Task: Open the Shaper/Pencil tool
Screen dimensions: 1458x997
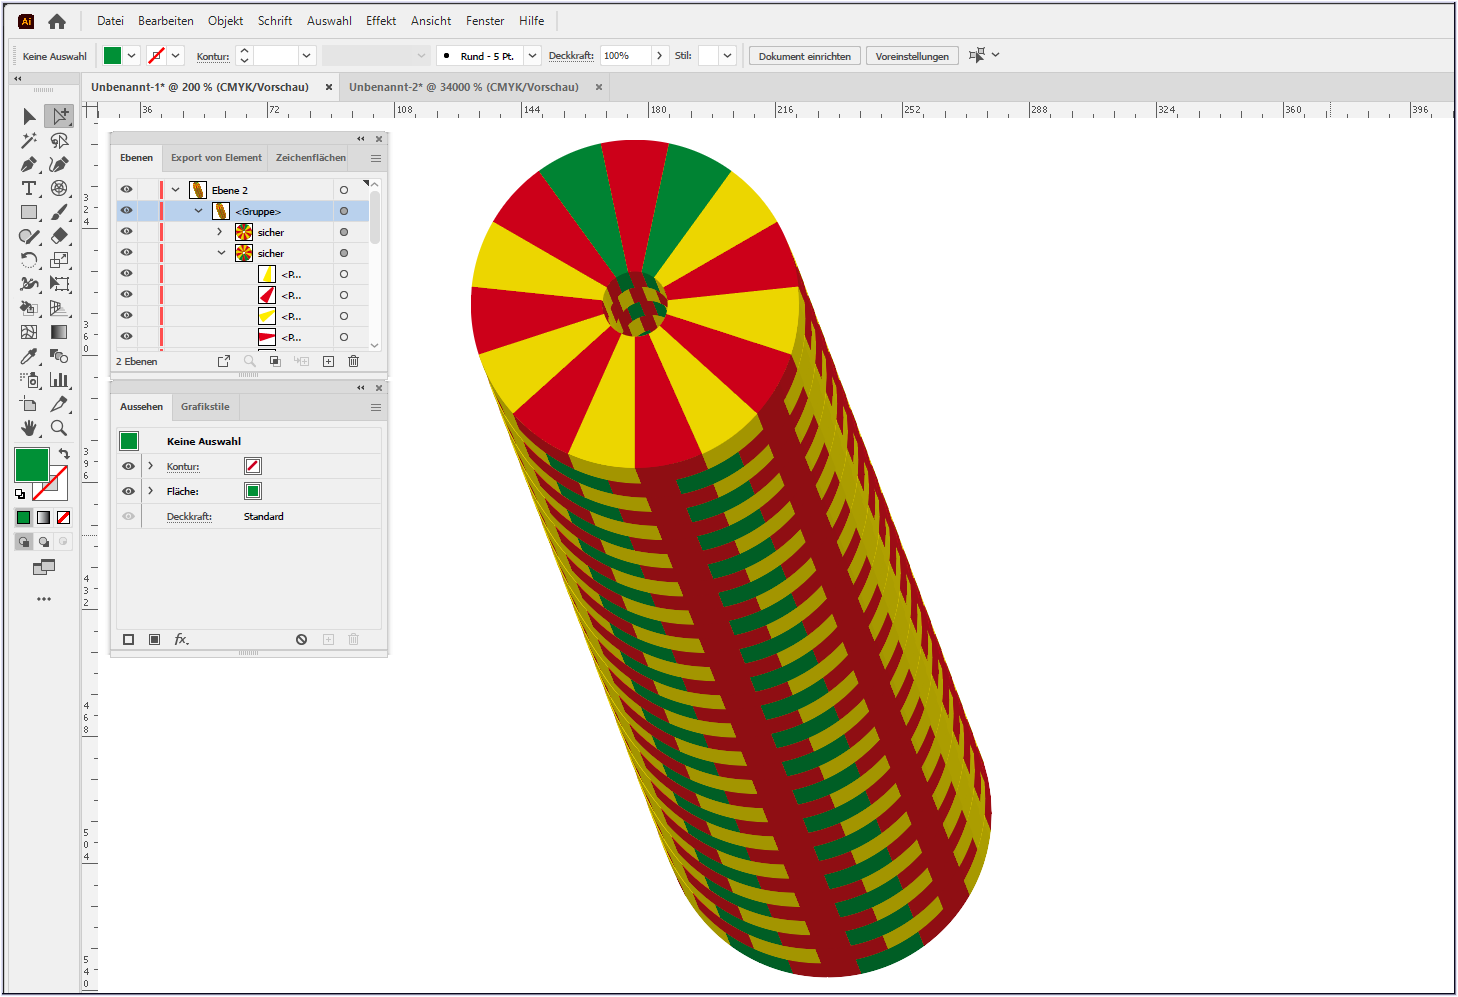Action: [x=27, y=237]
